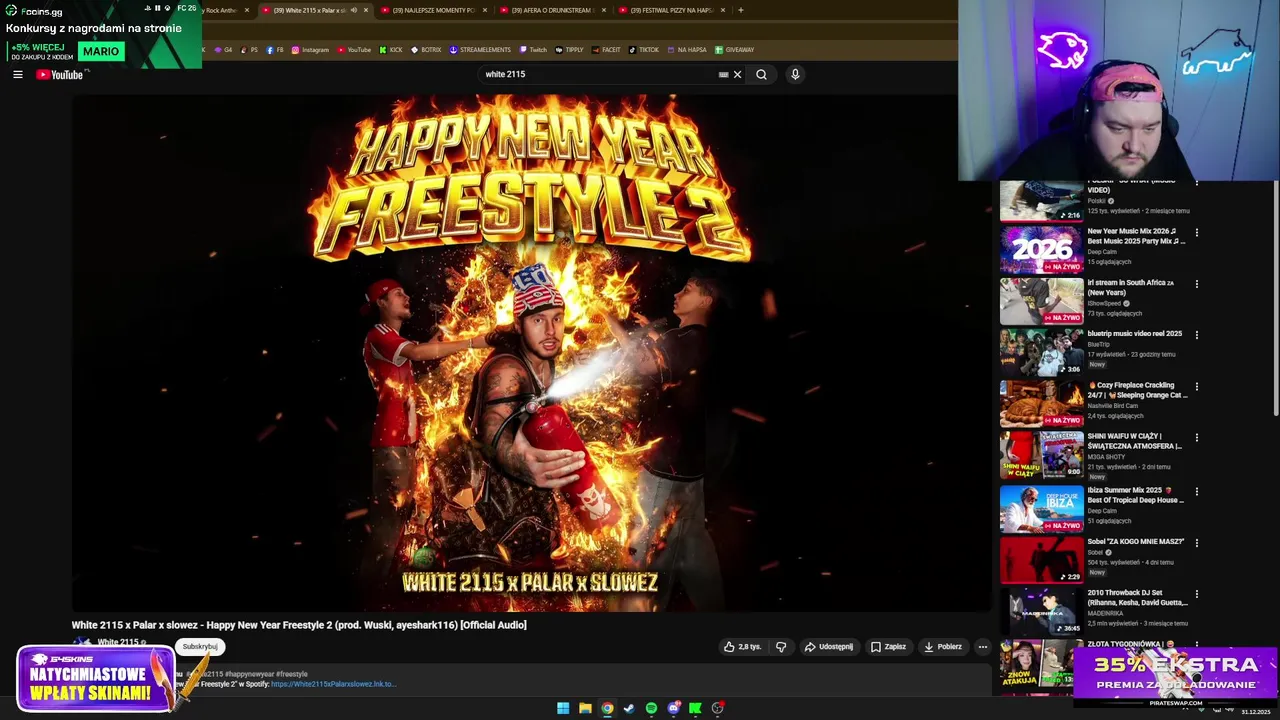The width and height of the screenshot is (1280, 720).
Task: Run search with the magnifier button
Action: tap(761, 74)
